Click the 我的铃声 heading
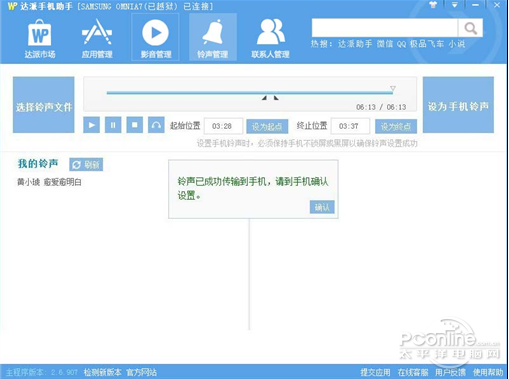The image size is (509, 379). click(38, 164)
